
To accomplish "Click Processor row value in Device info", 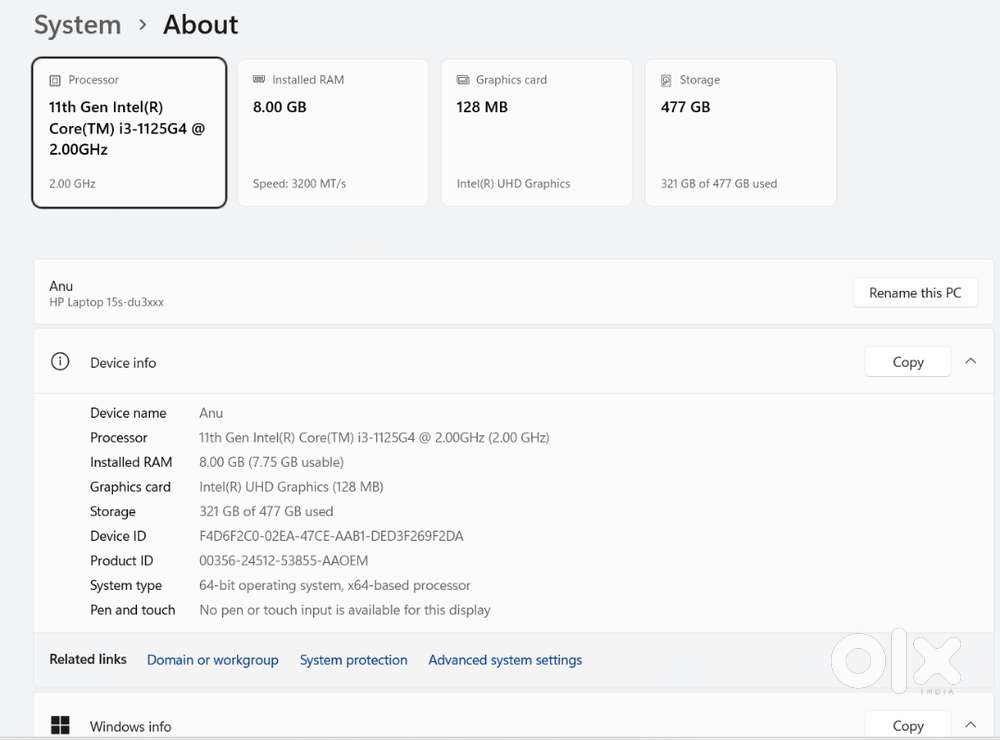I will point(374,438).
